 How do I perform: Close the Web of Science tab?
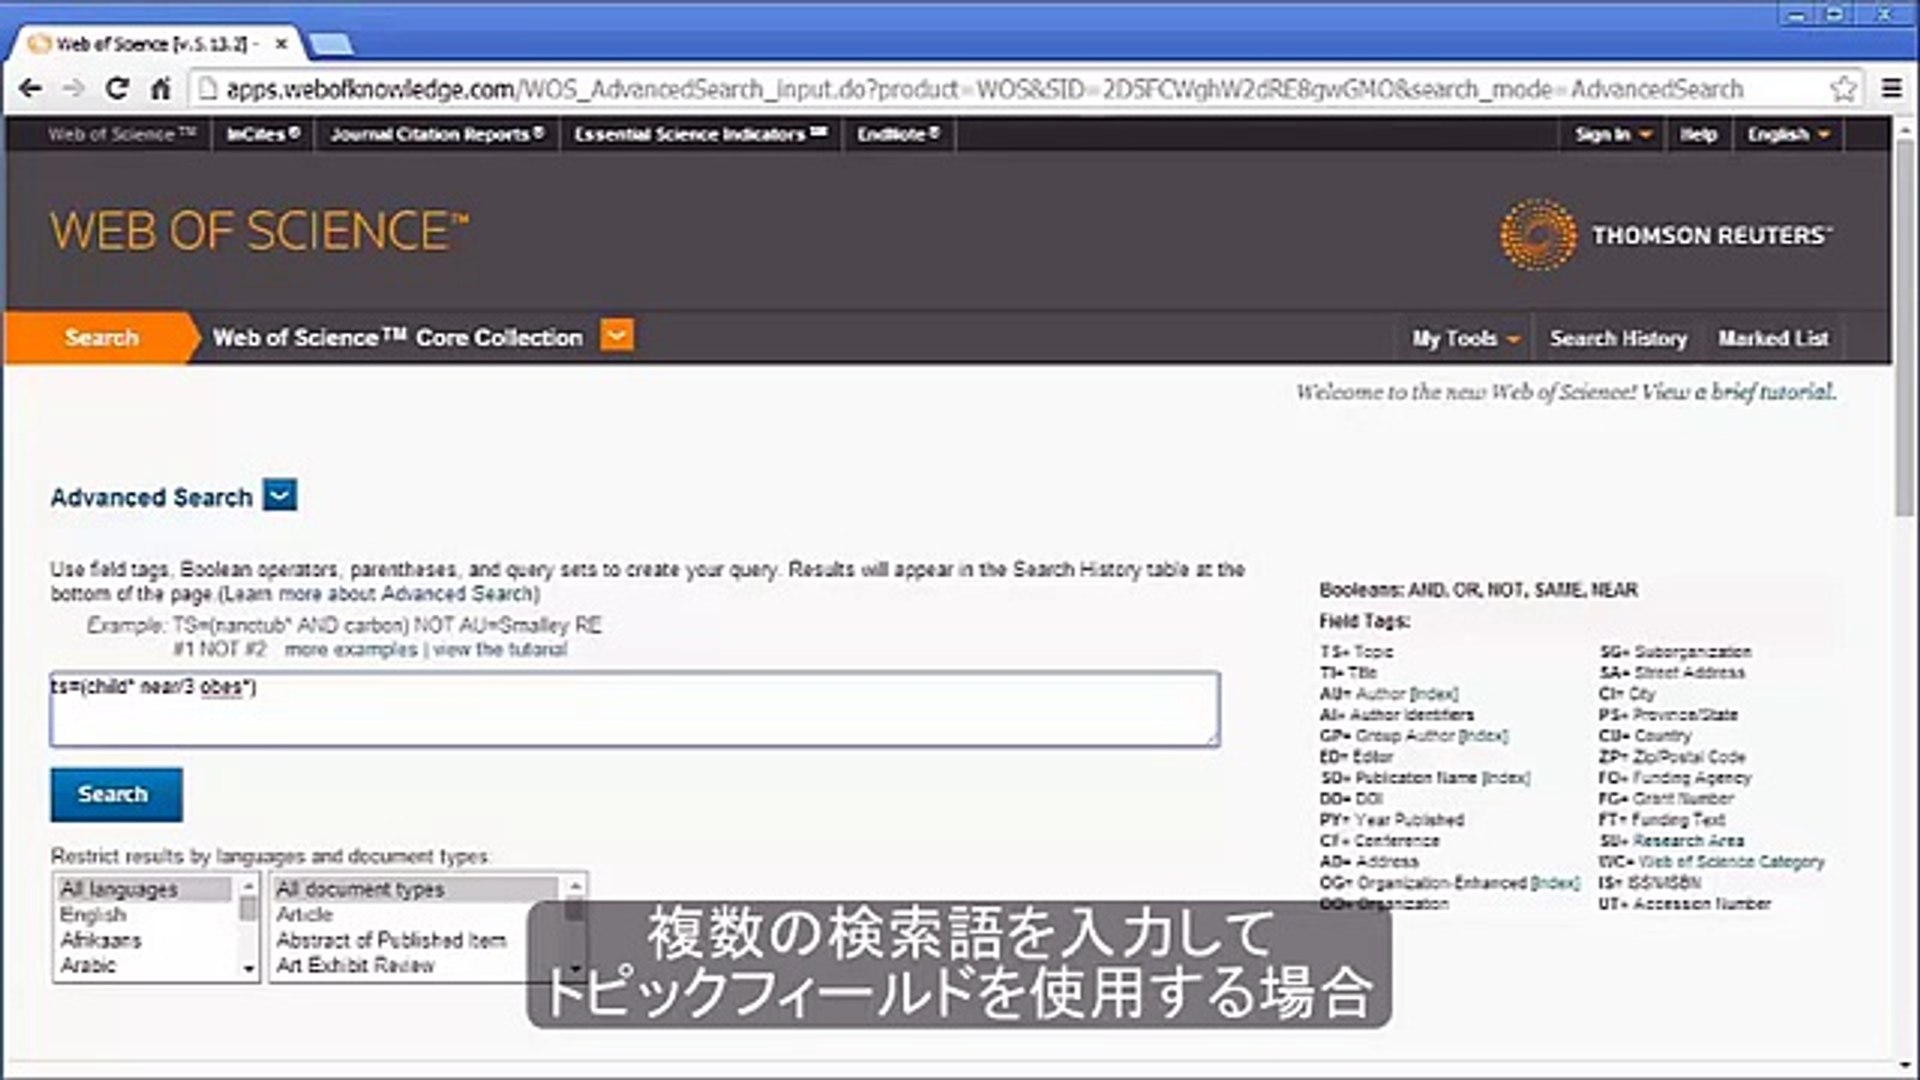(x=282, y=44)
